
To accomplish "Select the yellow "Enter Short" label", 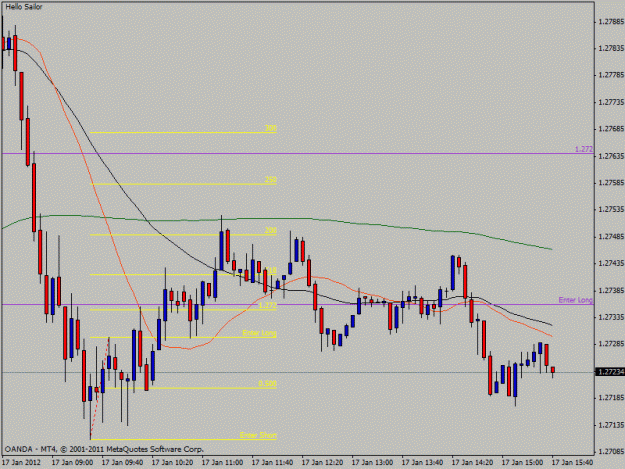I will pos(258,435).
